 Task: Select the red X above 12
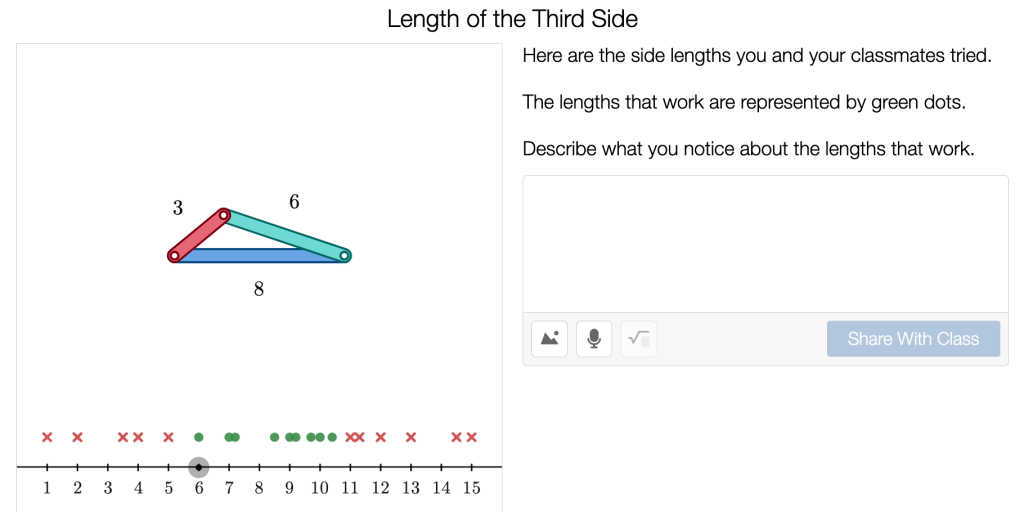pos(380,437)
